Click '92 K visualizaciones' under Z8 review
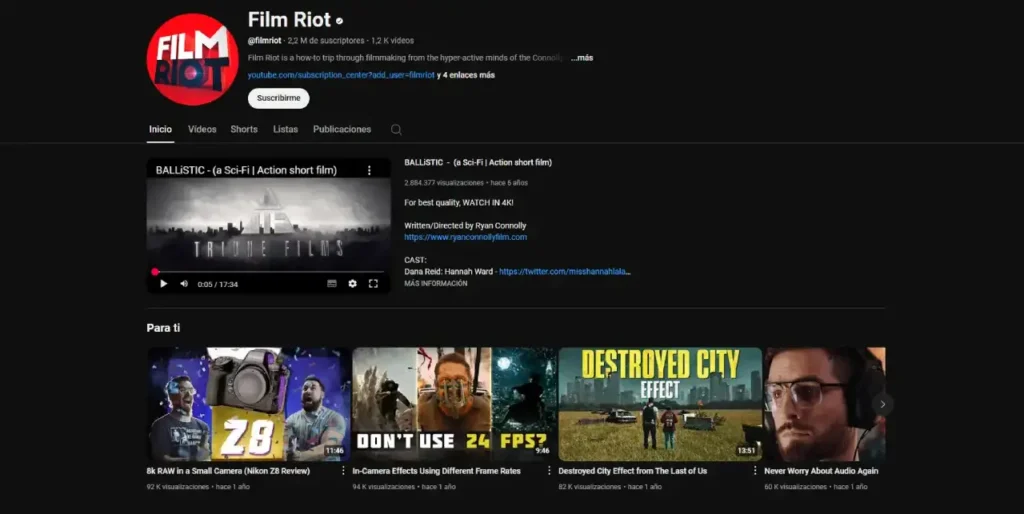 [x=178, y=487]
